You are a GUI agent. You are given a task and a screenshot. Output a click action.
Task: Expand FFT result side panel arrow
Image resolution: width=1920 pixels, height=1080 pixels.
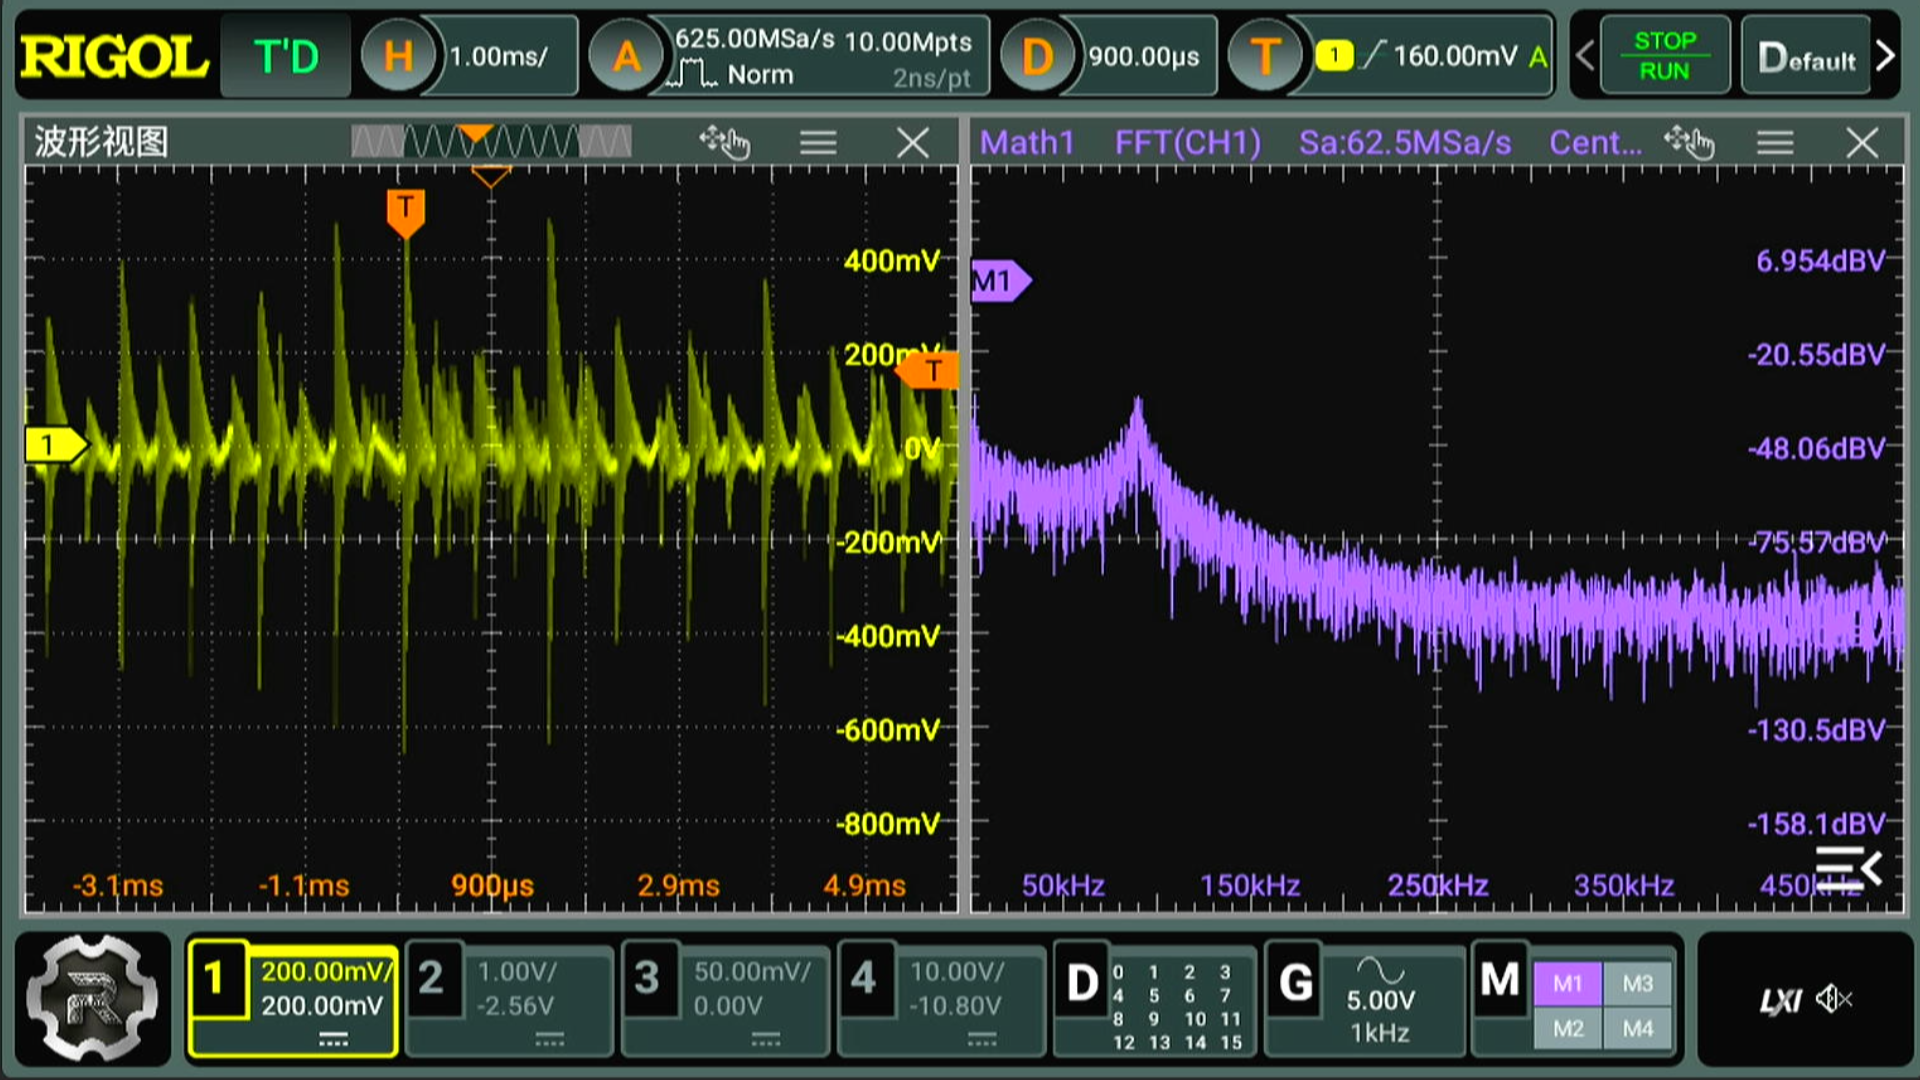tap(1848, 866)
